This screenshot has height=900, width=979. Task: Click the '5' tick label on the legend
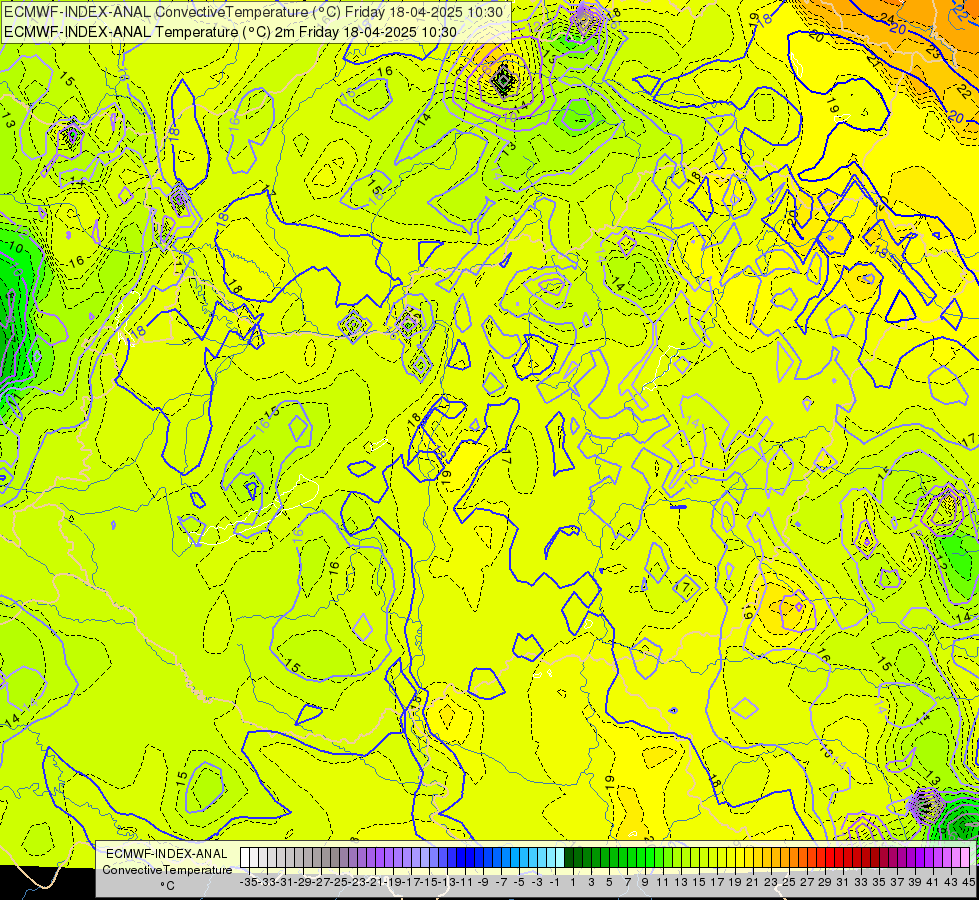tap(609, 882)
